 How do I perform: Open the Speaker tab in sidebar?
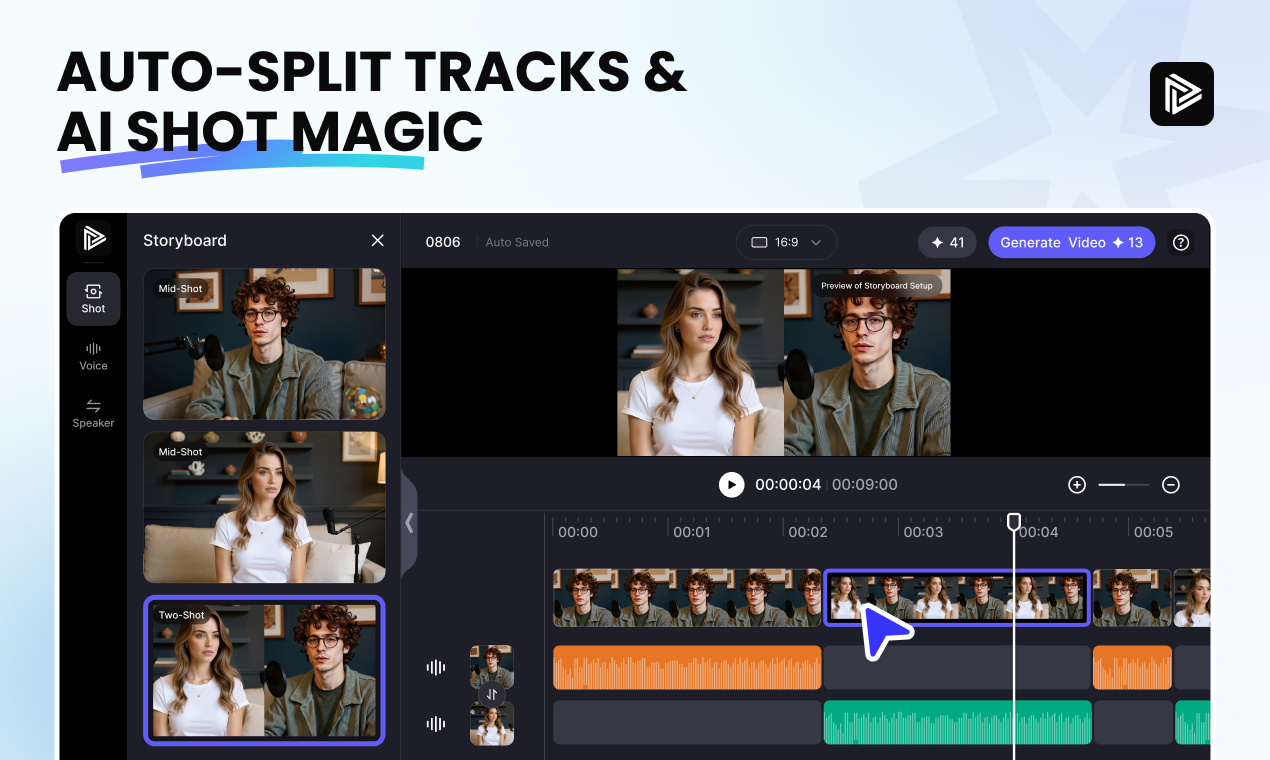[x=93, y=413]
